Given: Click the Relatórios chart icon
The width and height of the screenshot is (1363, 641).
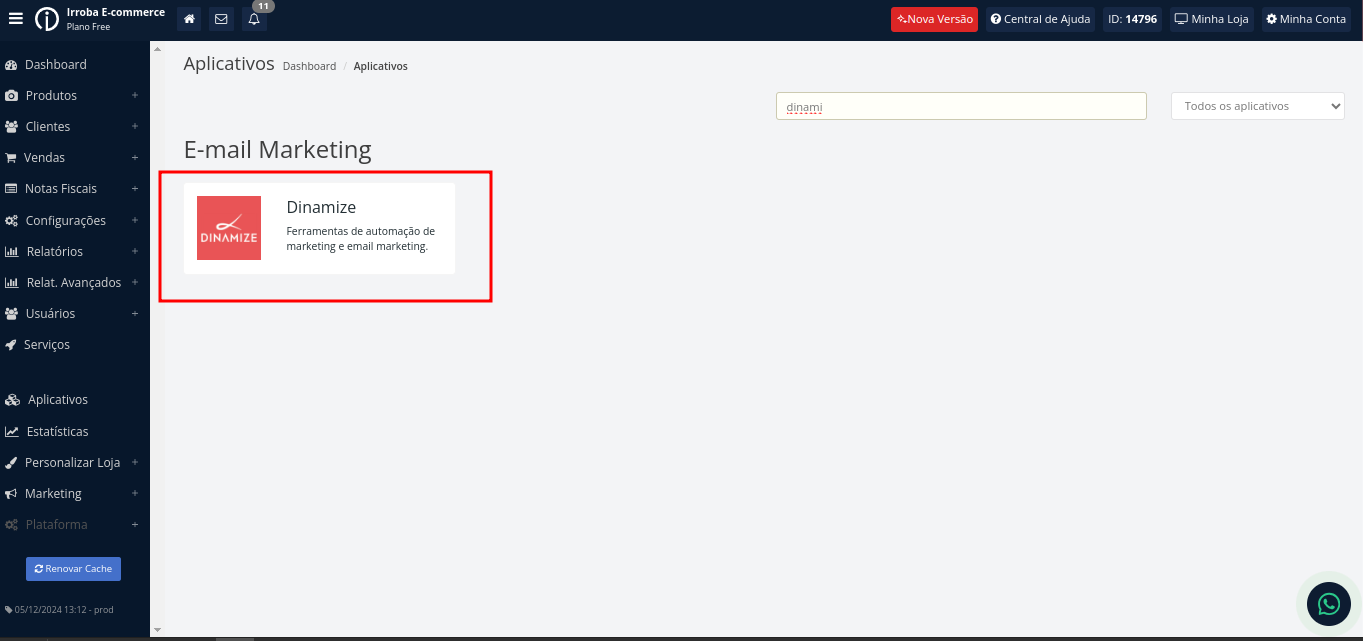Looking at the screenshot, I should (12, 252).
